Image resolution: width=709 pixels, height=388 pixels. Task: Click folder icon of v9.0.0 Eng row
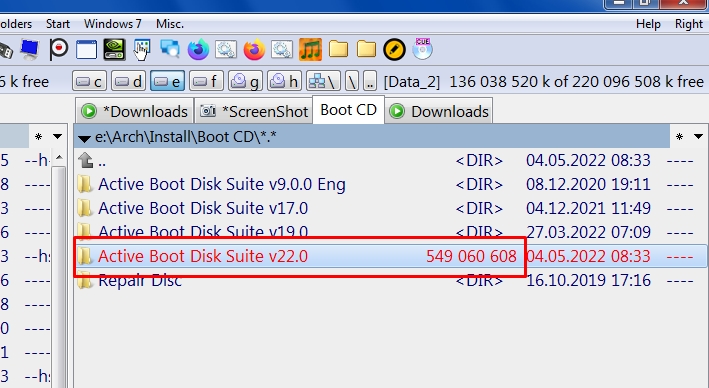(84, 185)
